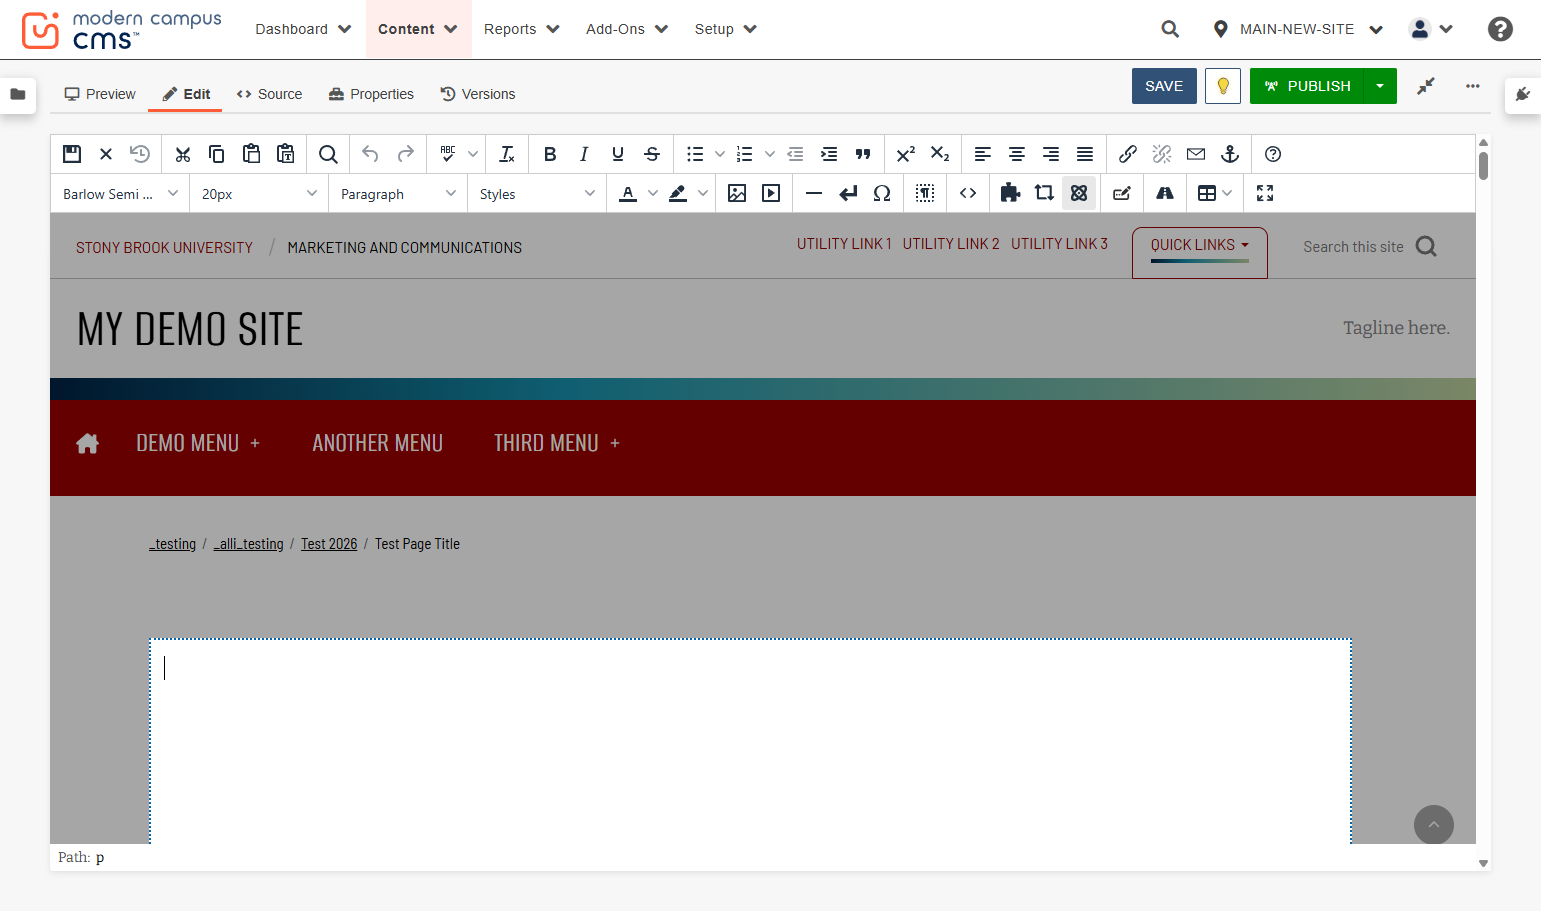The image size is (1541, 911).
Task: Switch to the Versions tab
Action: [478, 94]
